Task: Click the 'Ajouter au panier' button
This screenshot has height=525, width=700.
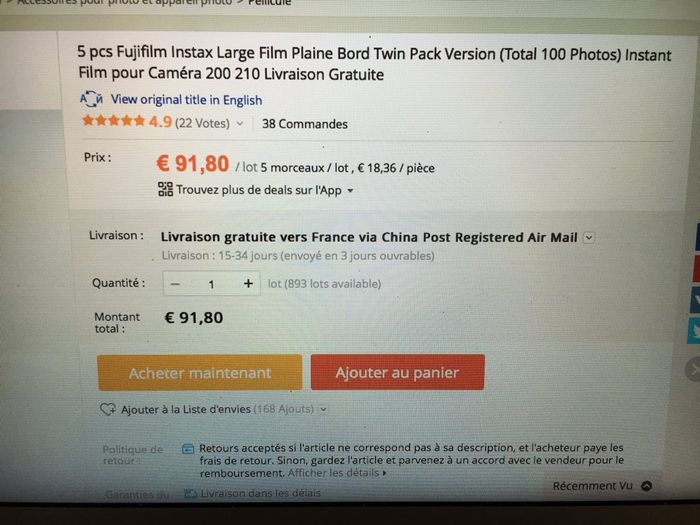Action: [397, 373]
